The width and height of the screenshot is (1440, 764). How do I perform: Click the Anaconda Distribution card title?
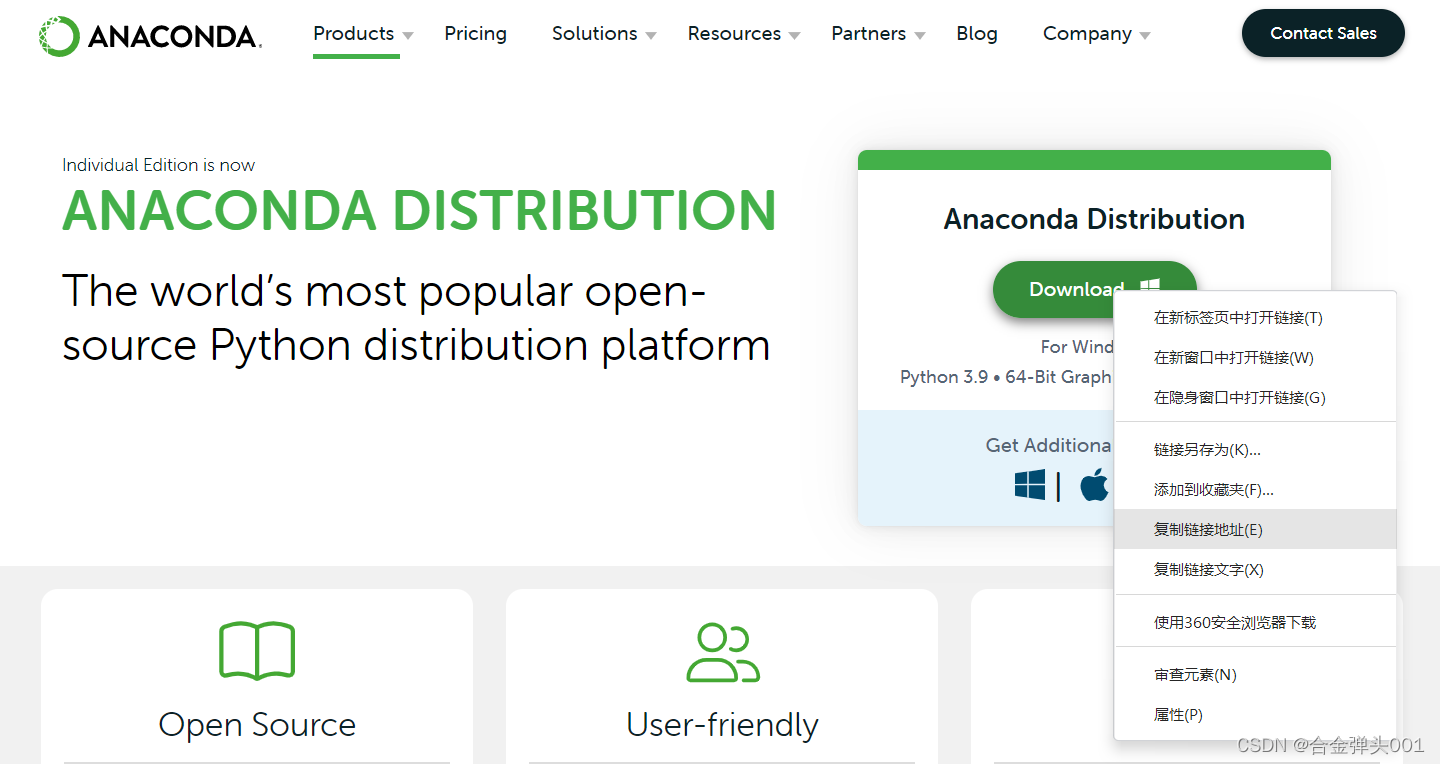coord(1094,219)
